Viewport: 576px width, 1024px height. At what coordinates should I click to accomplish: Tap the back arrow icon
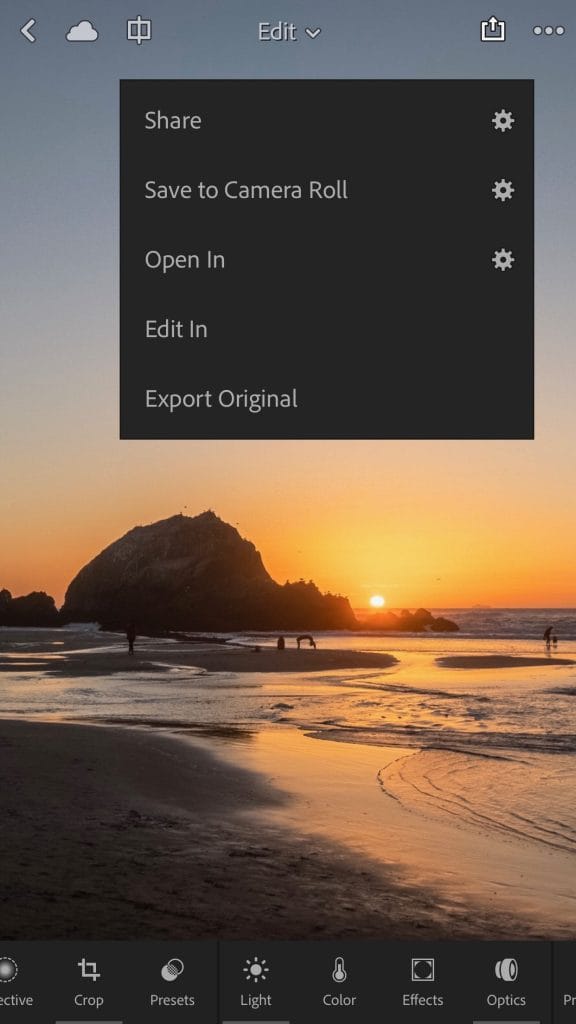[27, 31]
